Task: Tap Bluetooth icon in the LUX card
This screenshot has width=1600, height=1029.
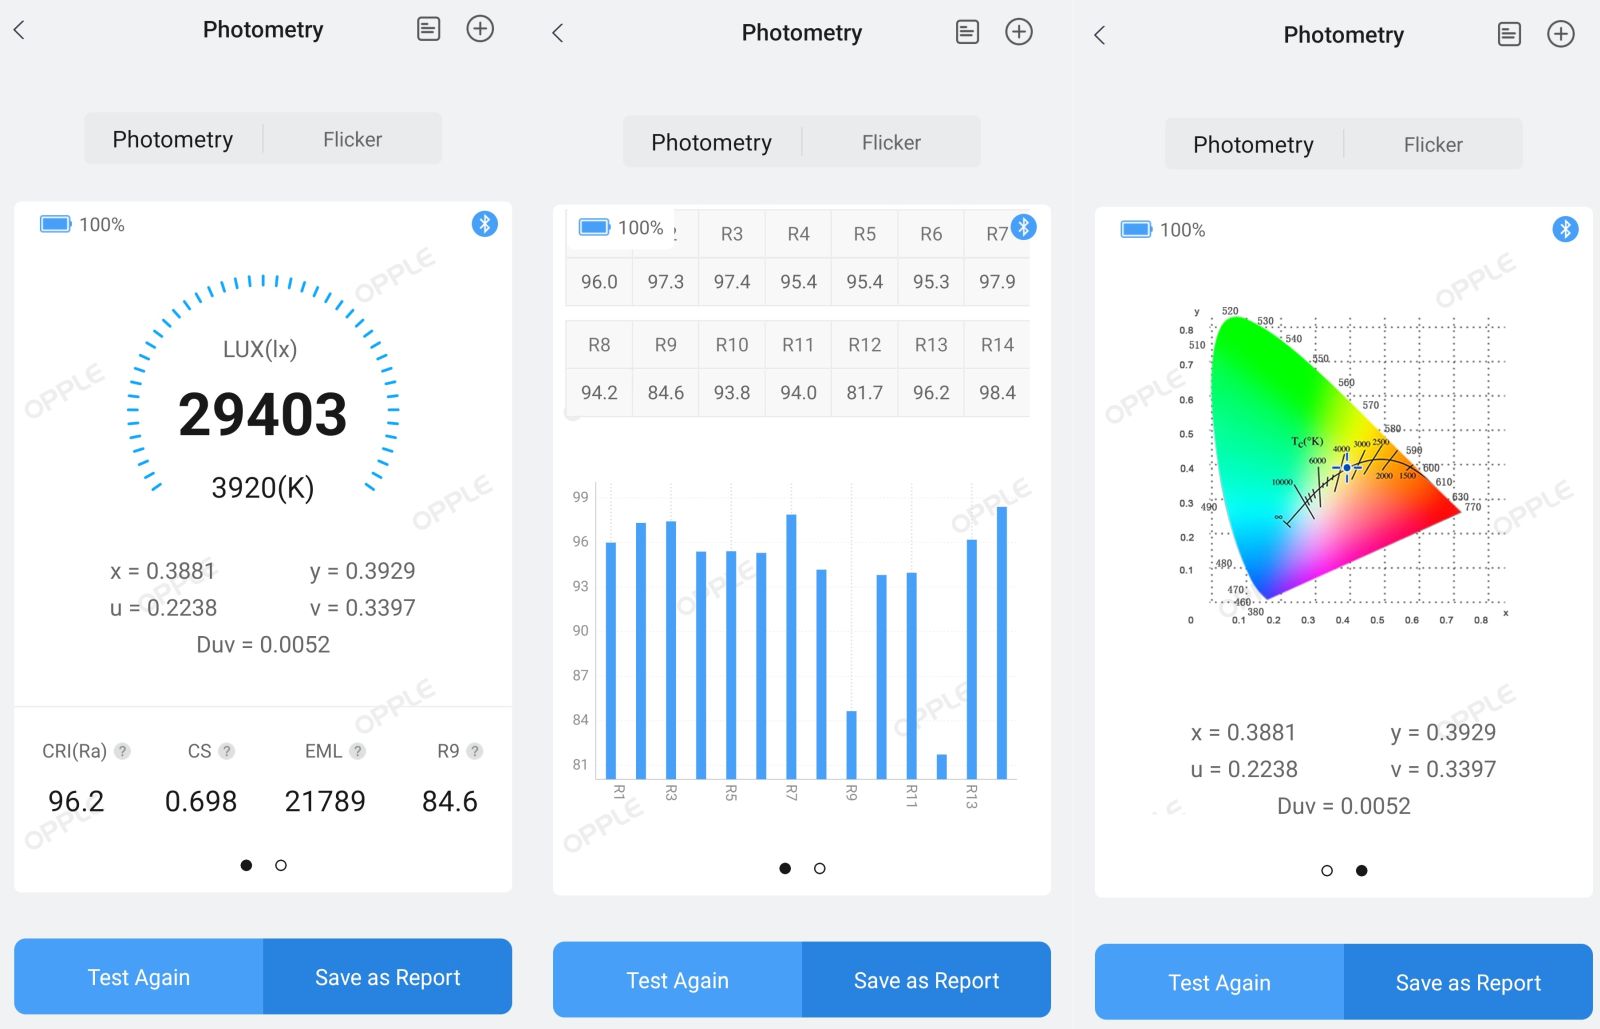Action: [x=485, y=224]
